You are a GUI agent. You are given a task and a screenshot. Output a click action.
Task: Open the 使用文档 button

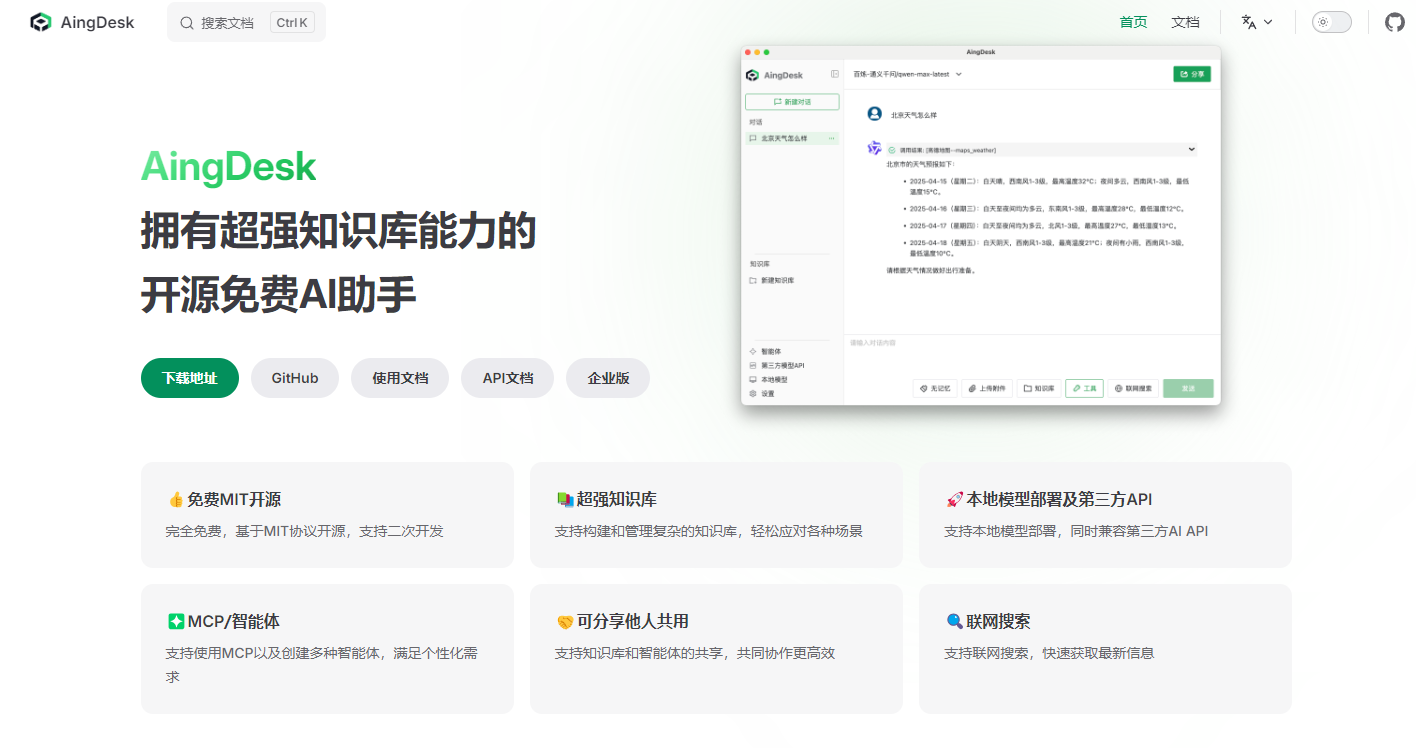(x=400, y=378)
